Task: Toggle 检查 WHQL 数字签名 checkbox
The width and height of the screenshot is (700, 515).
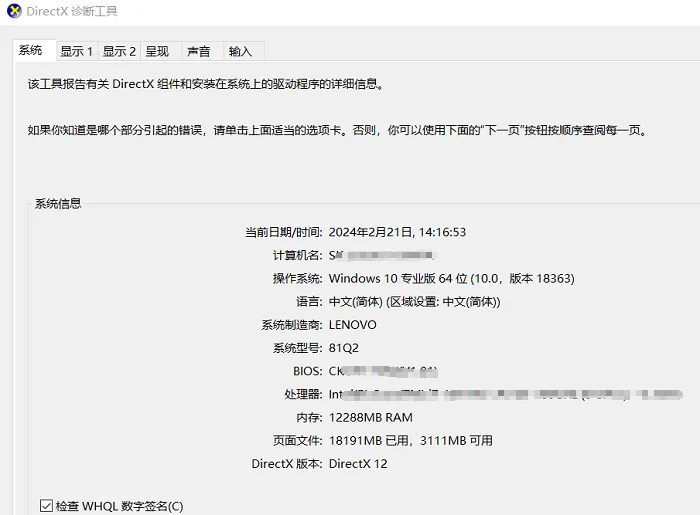Action: pos(46,506)
